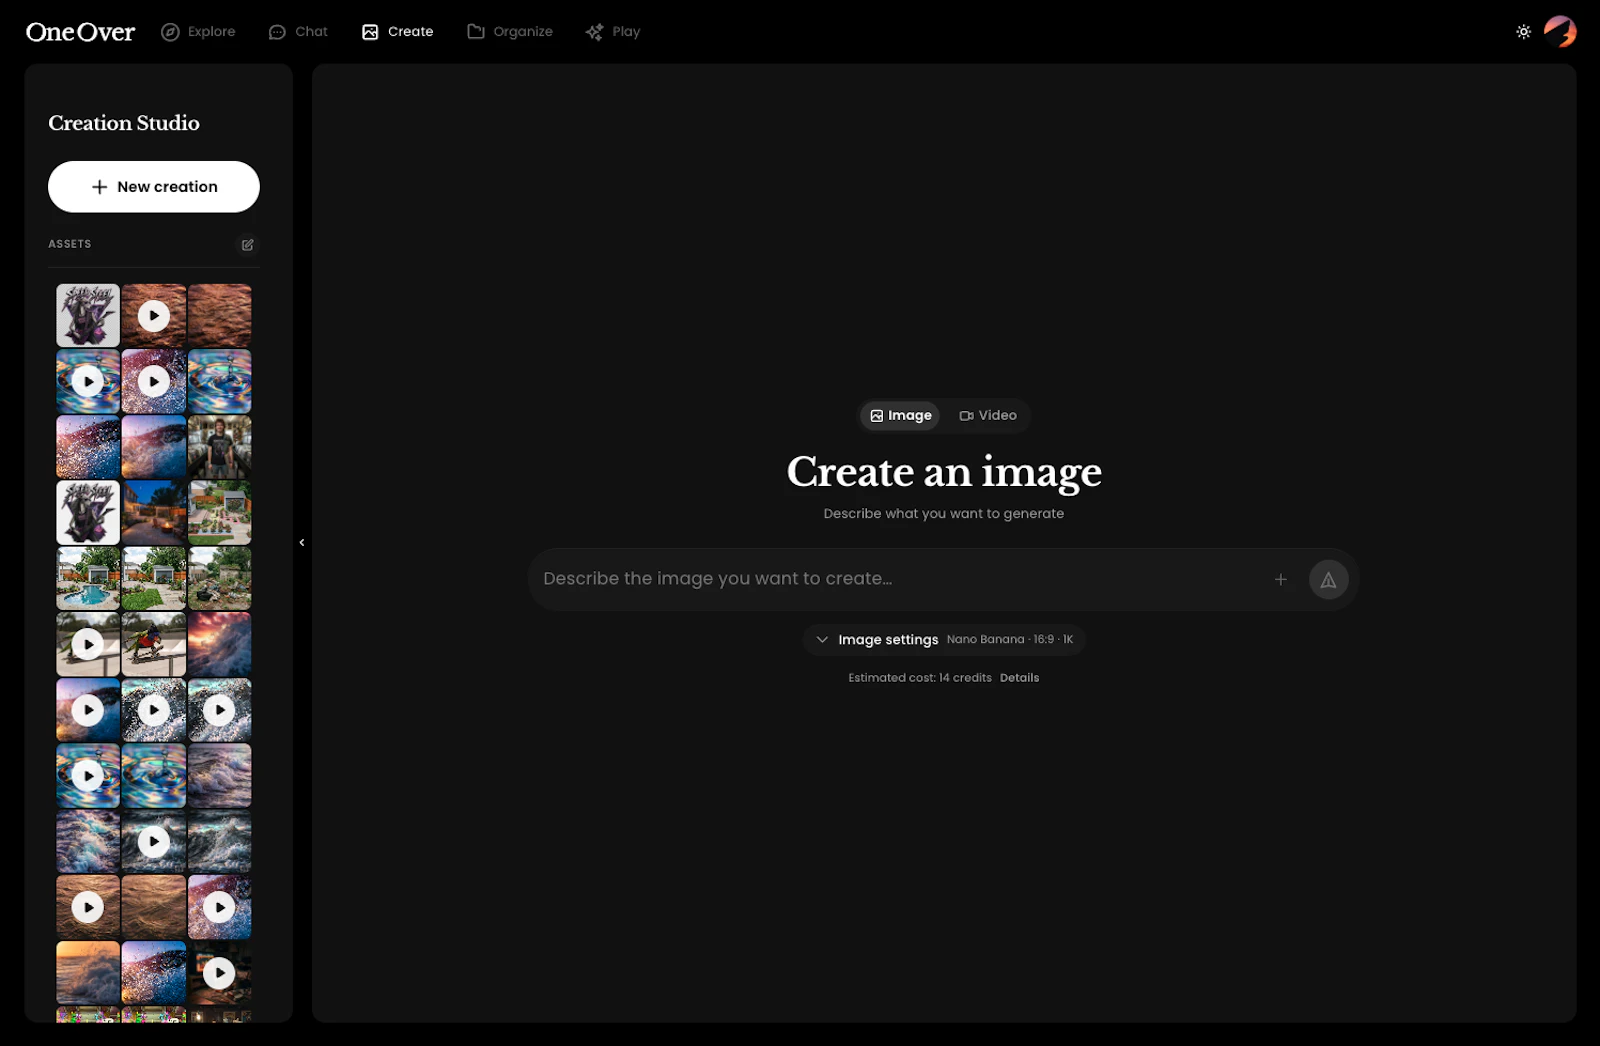
Task: Click the plus attach icon in prompt
Action: 1280,579
